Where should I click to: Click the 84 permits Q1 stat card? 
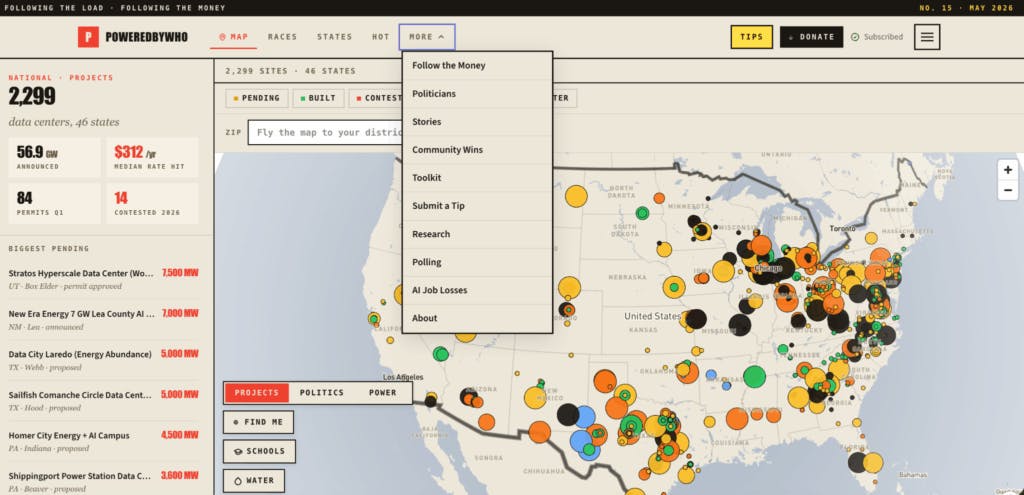pyautogui.click(x=54, y=203)
